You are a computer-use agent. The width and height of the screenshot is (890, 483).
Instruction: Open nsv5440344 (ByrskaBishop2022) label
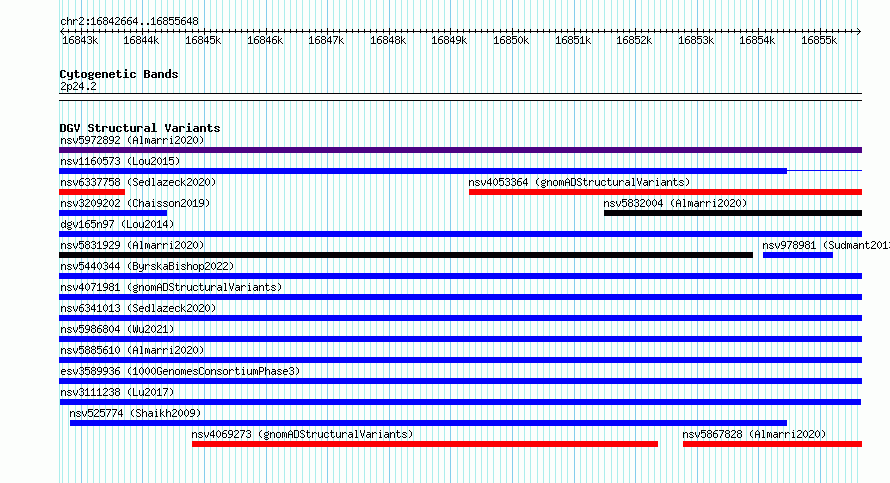147,266
